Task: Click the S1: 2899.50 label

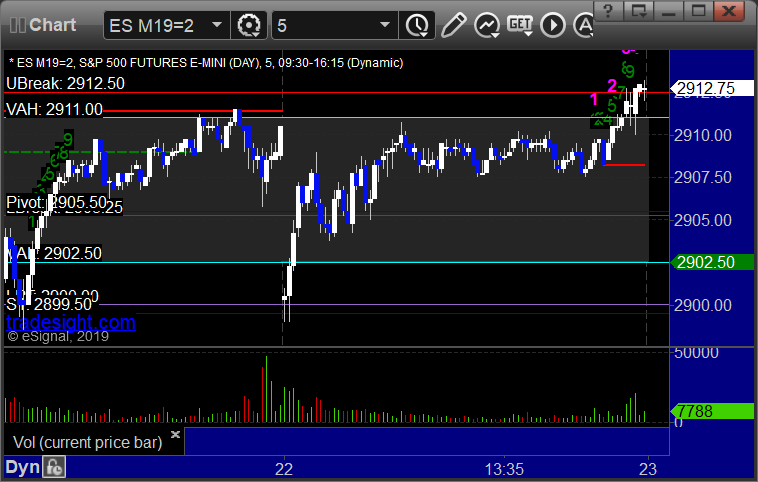Action: pos(49,305)
